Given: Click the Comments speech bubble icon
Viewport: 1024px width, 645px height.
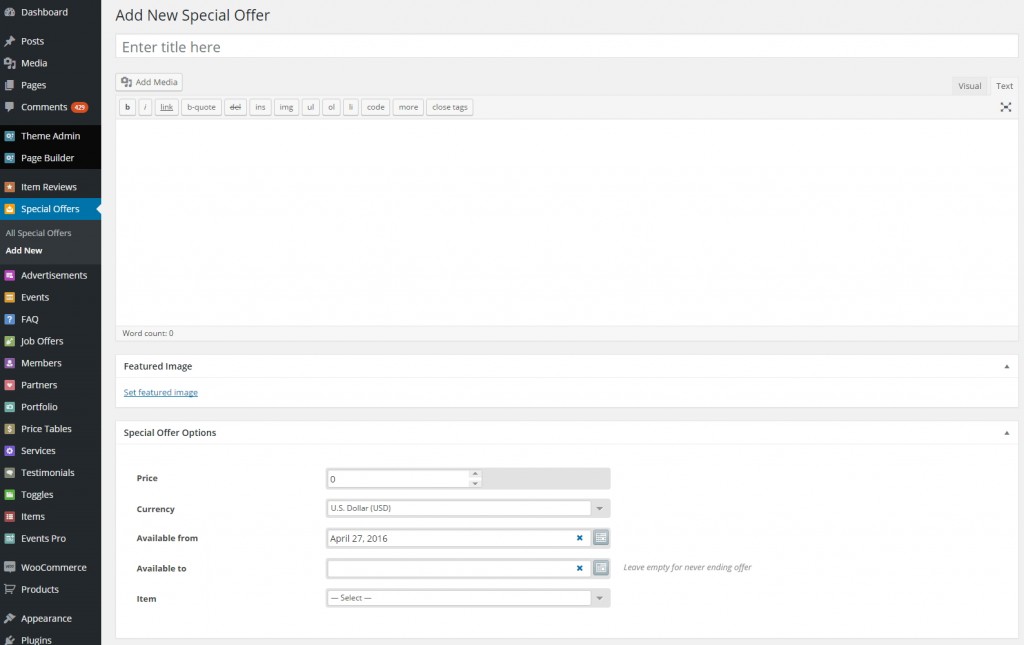Looking at the screenshot, I should tap(10, 107).
